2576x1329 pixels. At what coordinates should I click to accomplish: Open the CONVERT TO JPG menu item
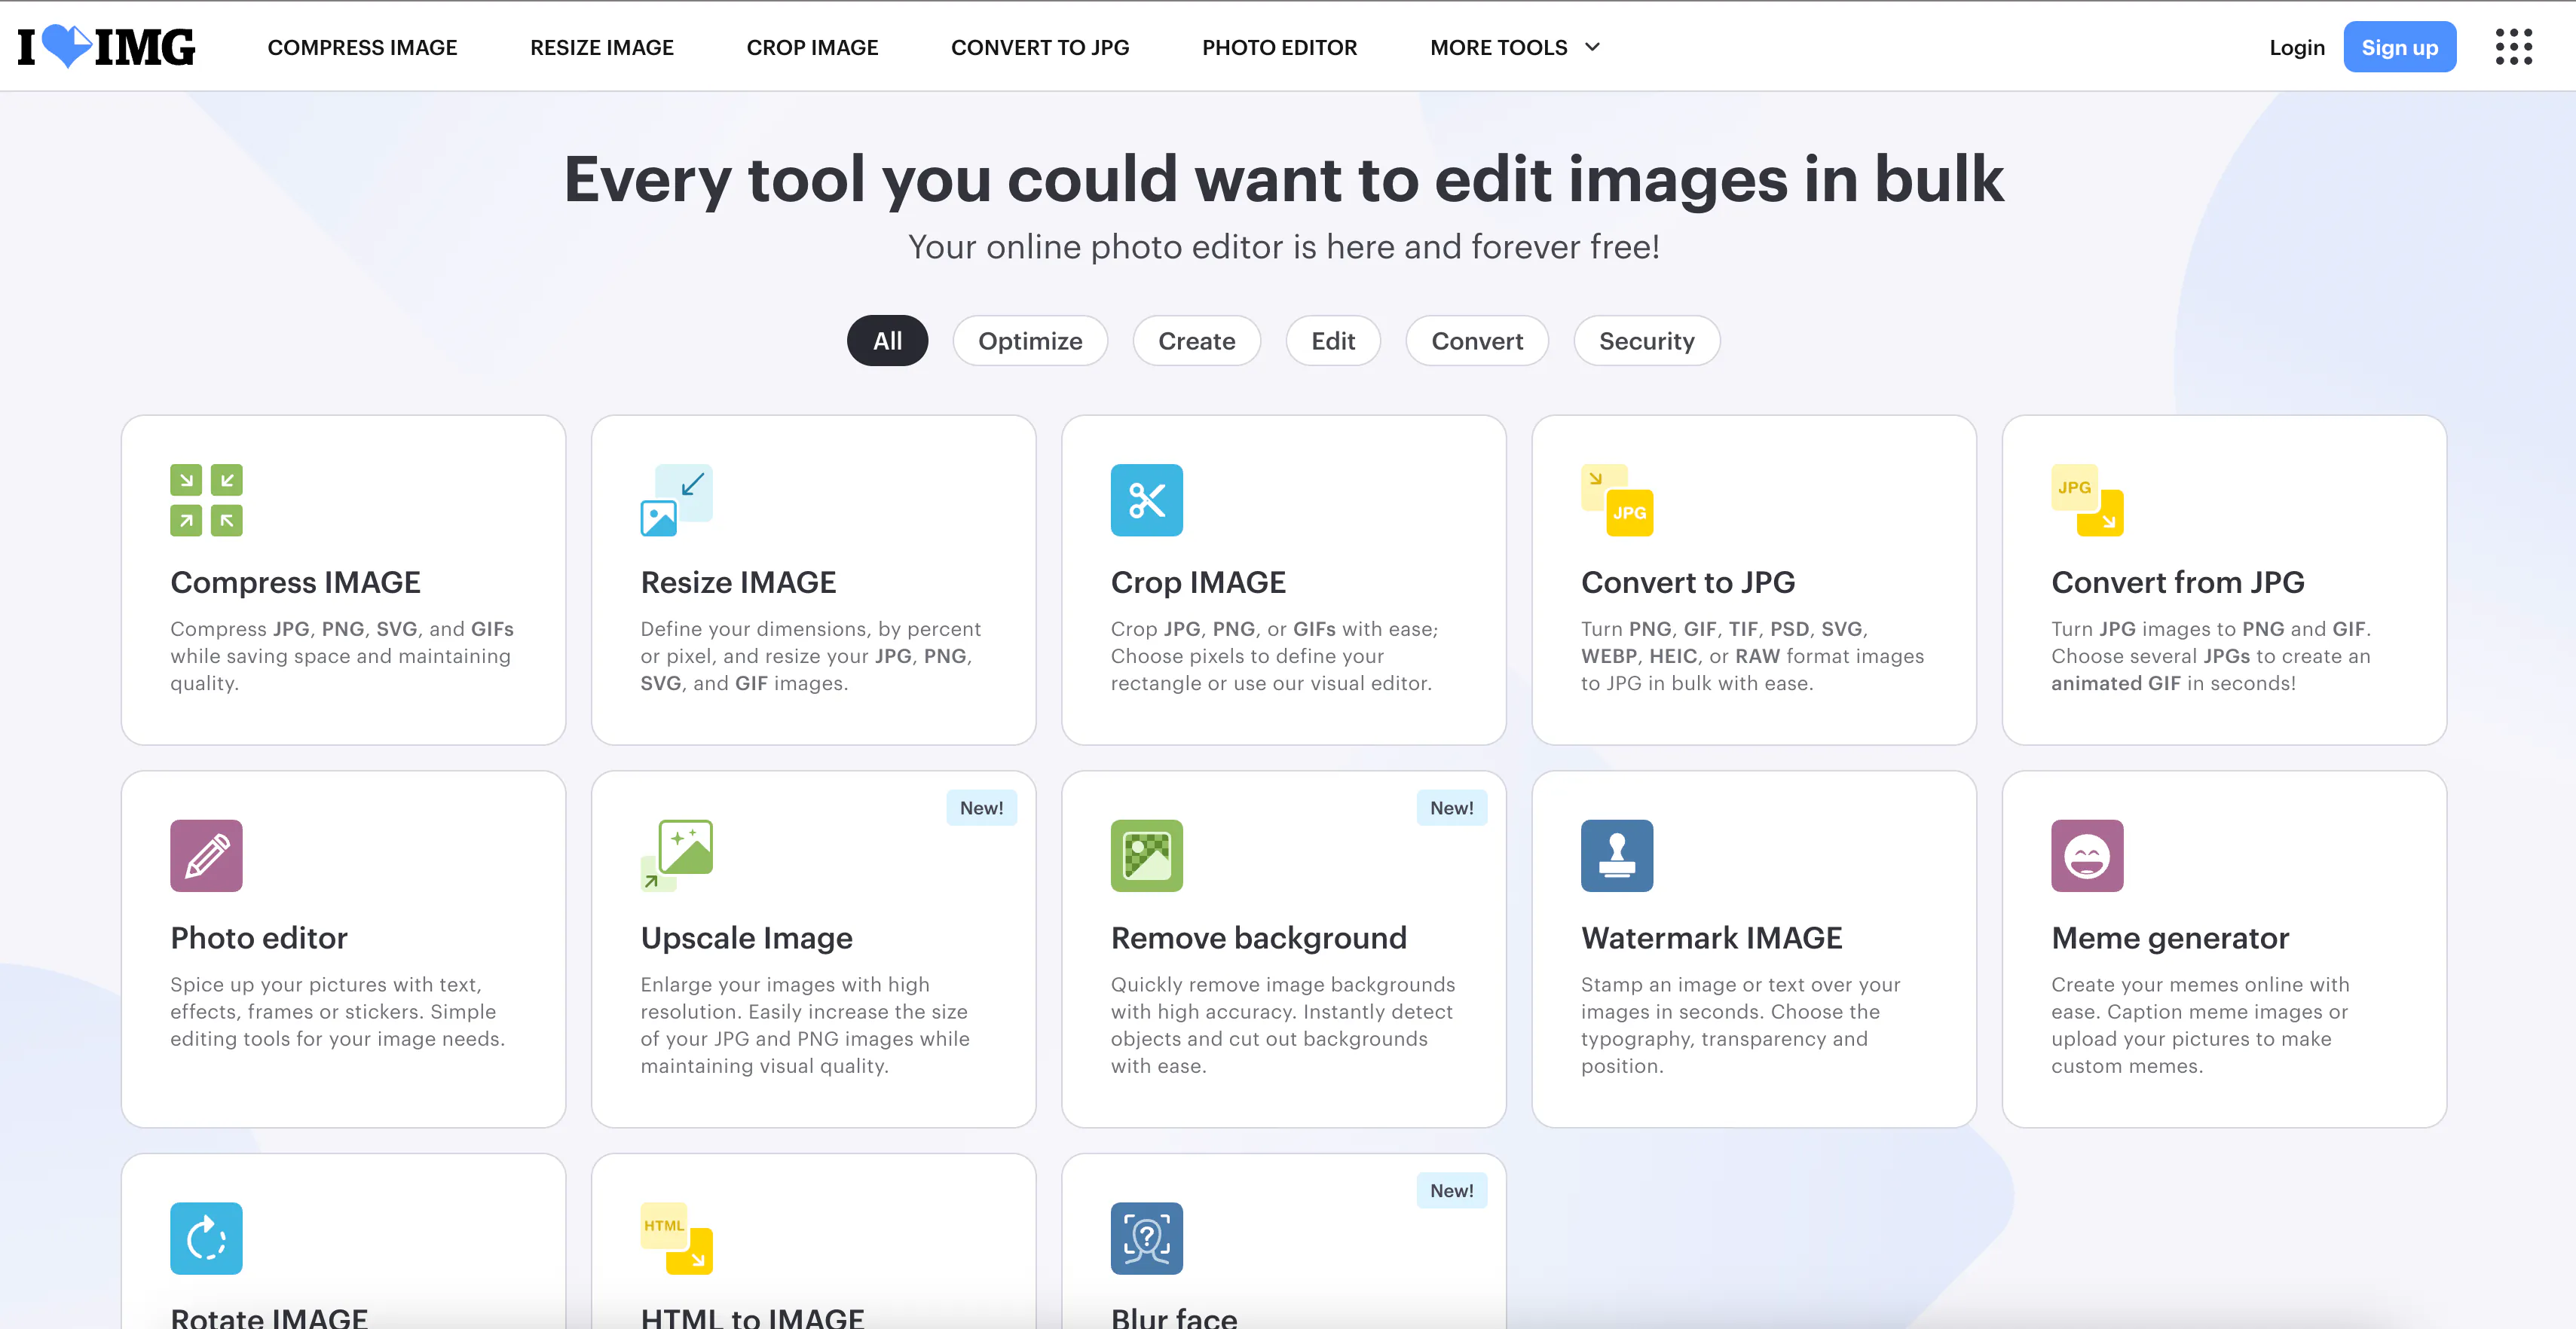point(1040,46)
